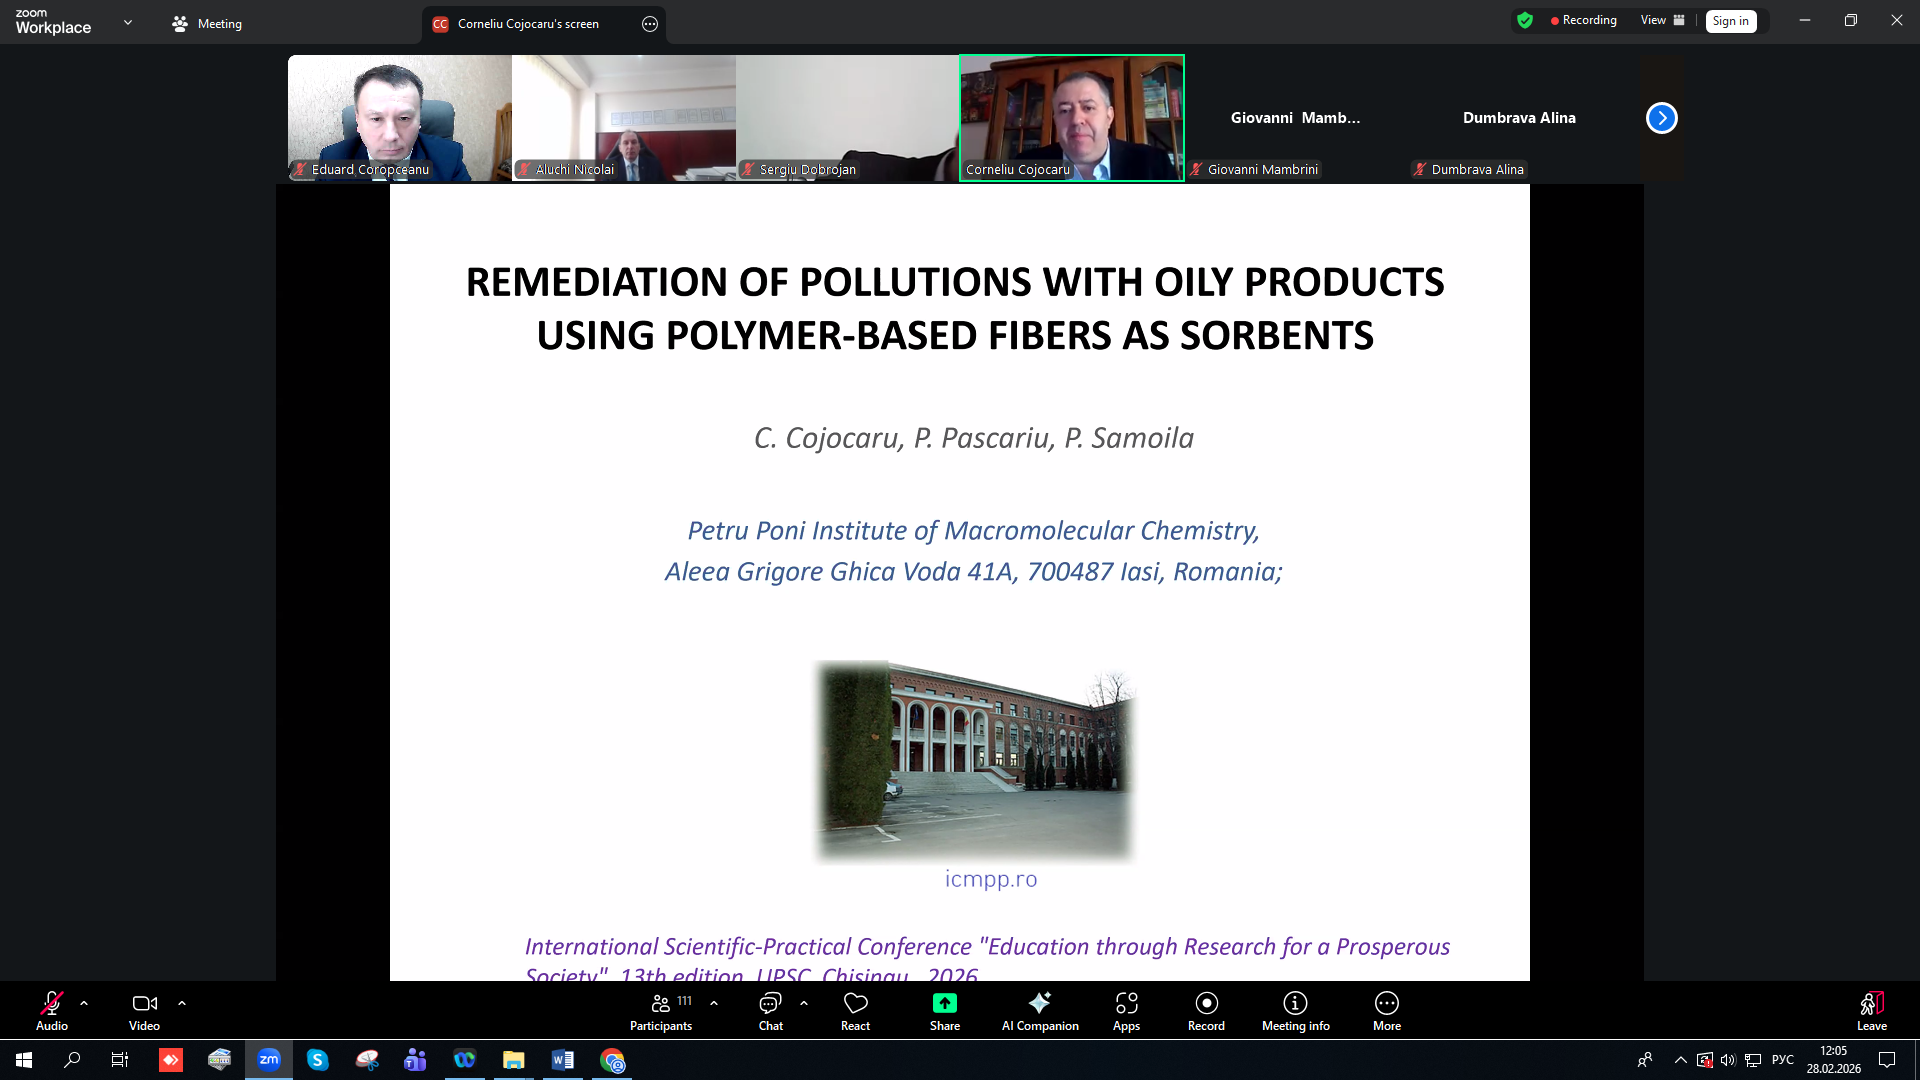Click the green Share screen icon
This screenshot has width=1920, height=1080.
944,1003
